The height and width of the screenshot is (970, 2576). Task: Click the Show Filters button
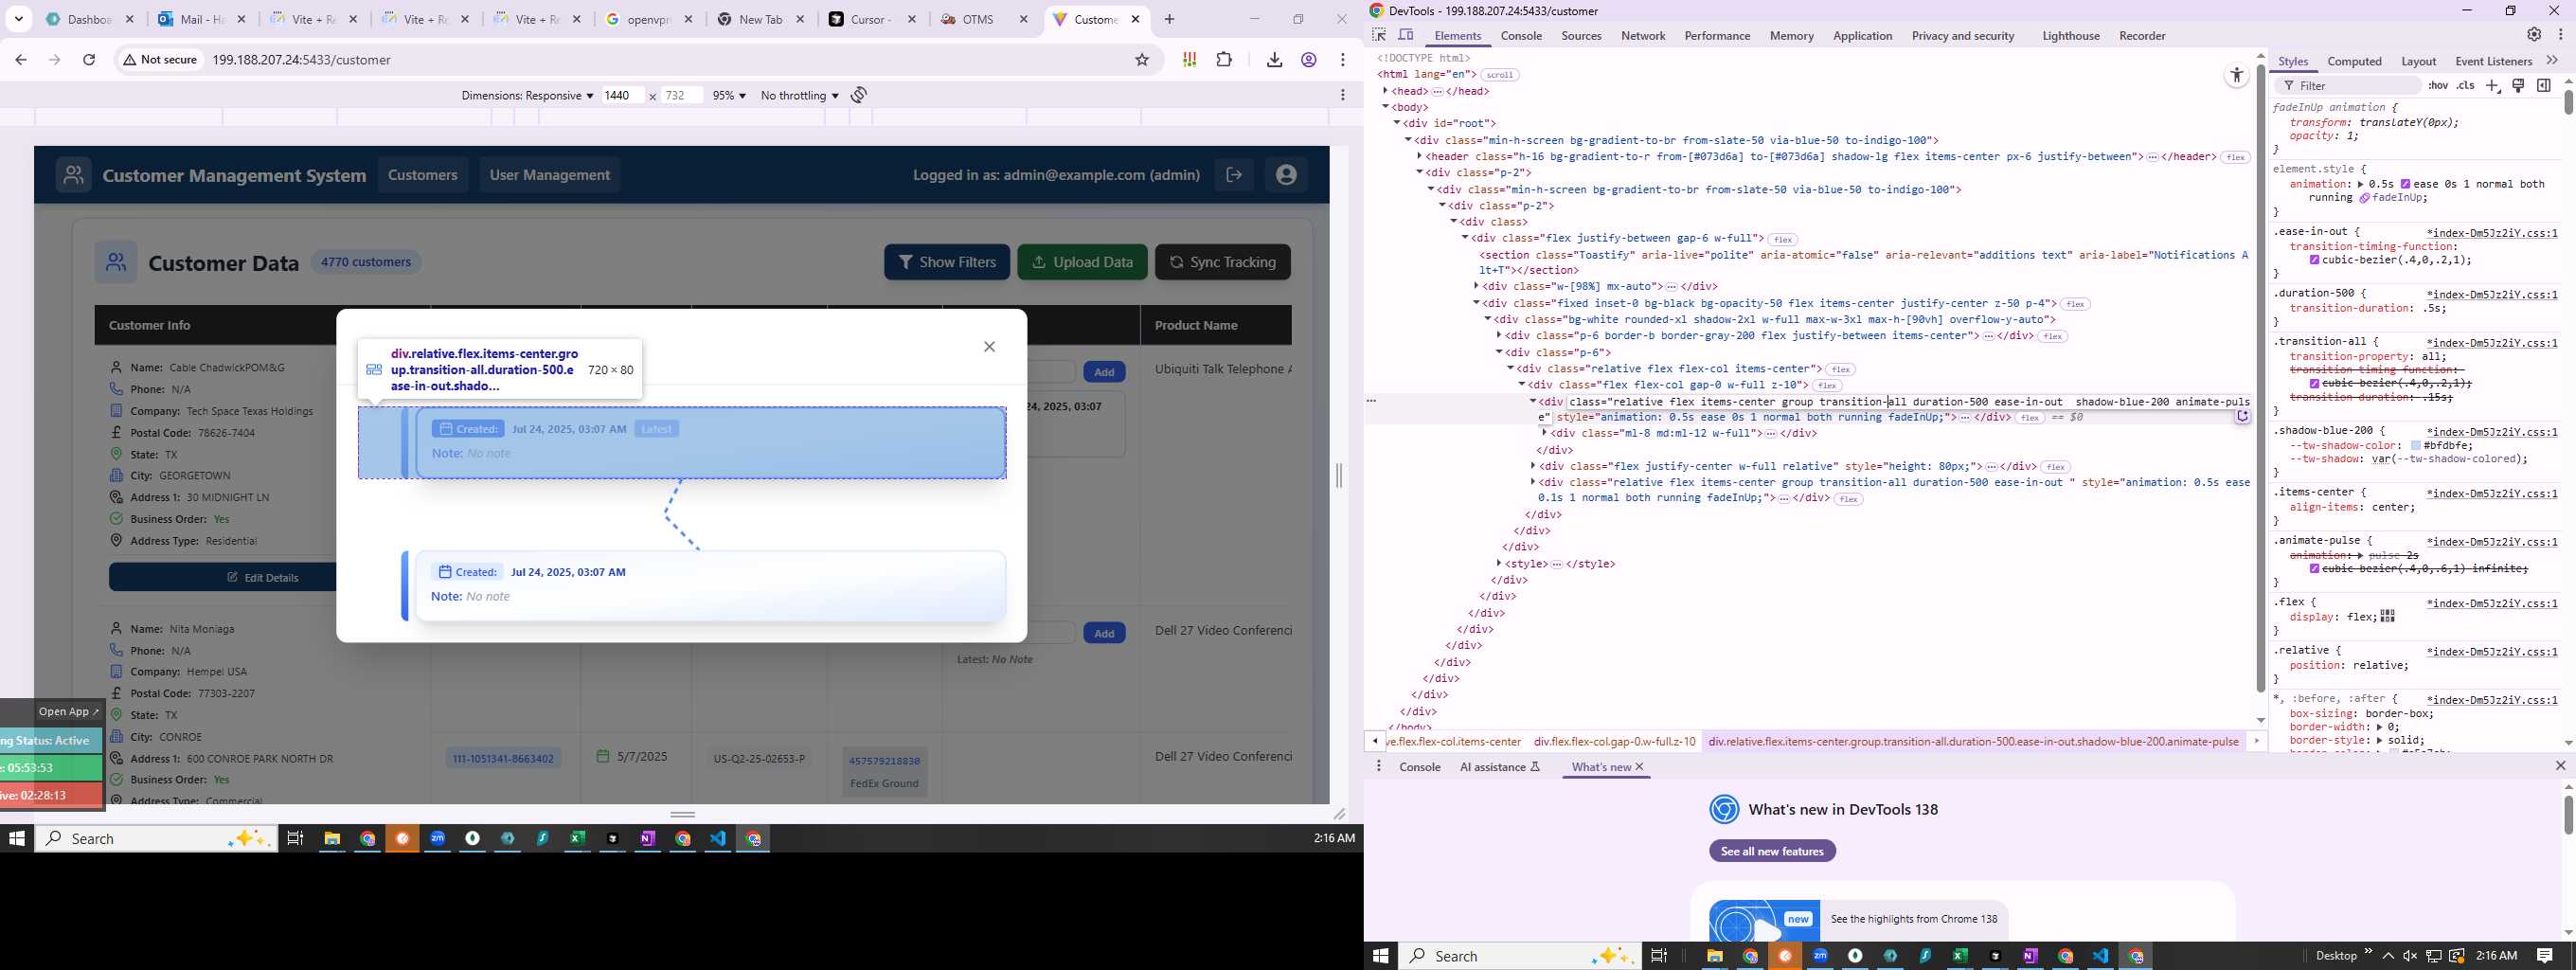click(946, 262)
